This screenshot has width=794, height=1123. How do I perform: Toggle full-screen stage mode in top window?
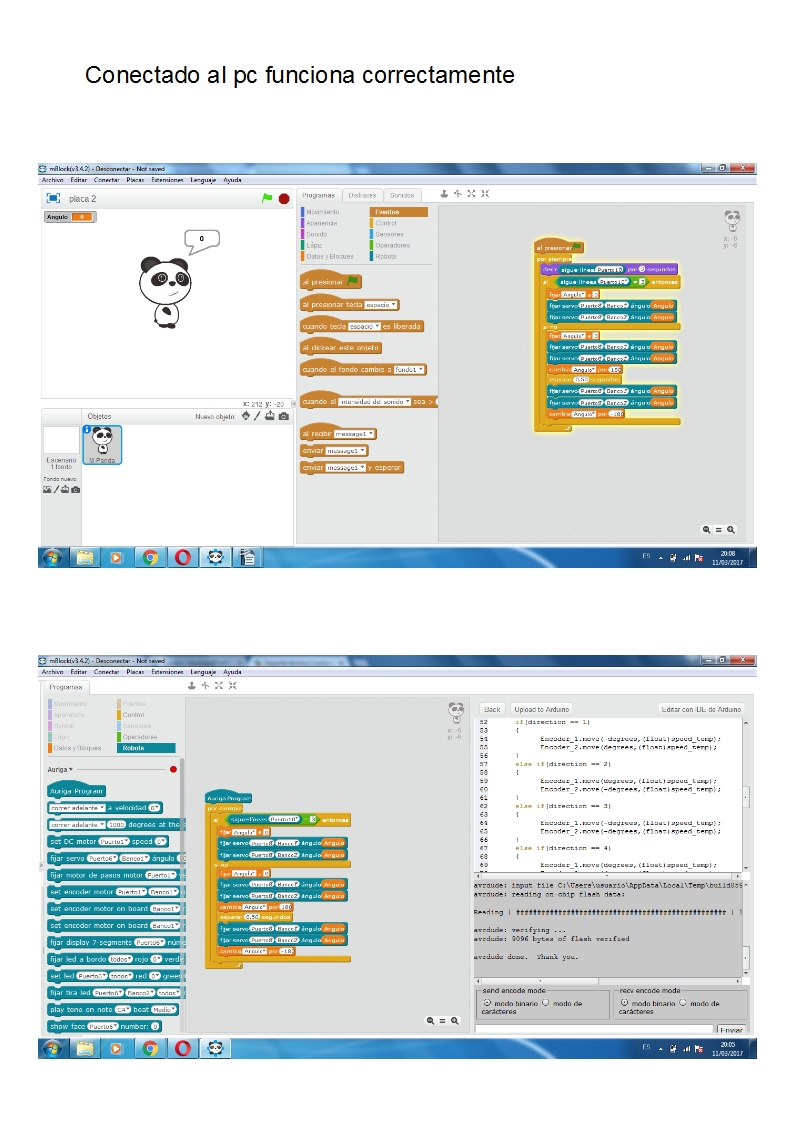click(x=53, y=198)
